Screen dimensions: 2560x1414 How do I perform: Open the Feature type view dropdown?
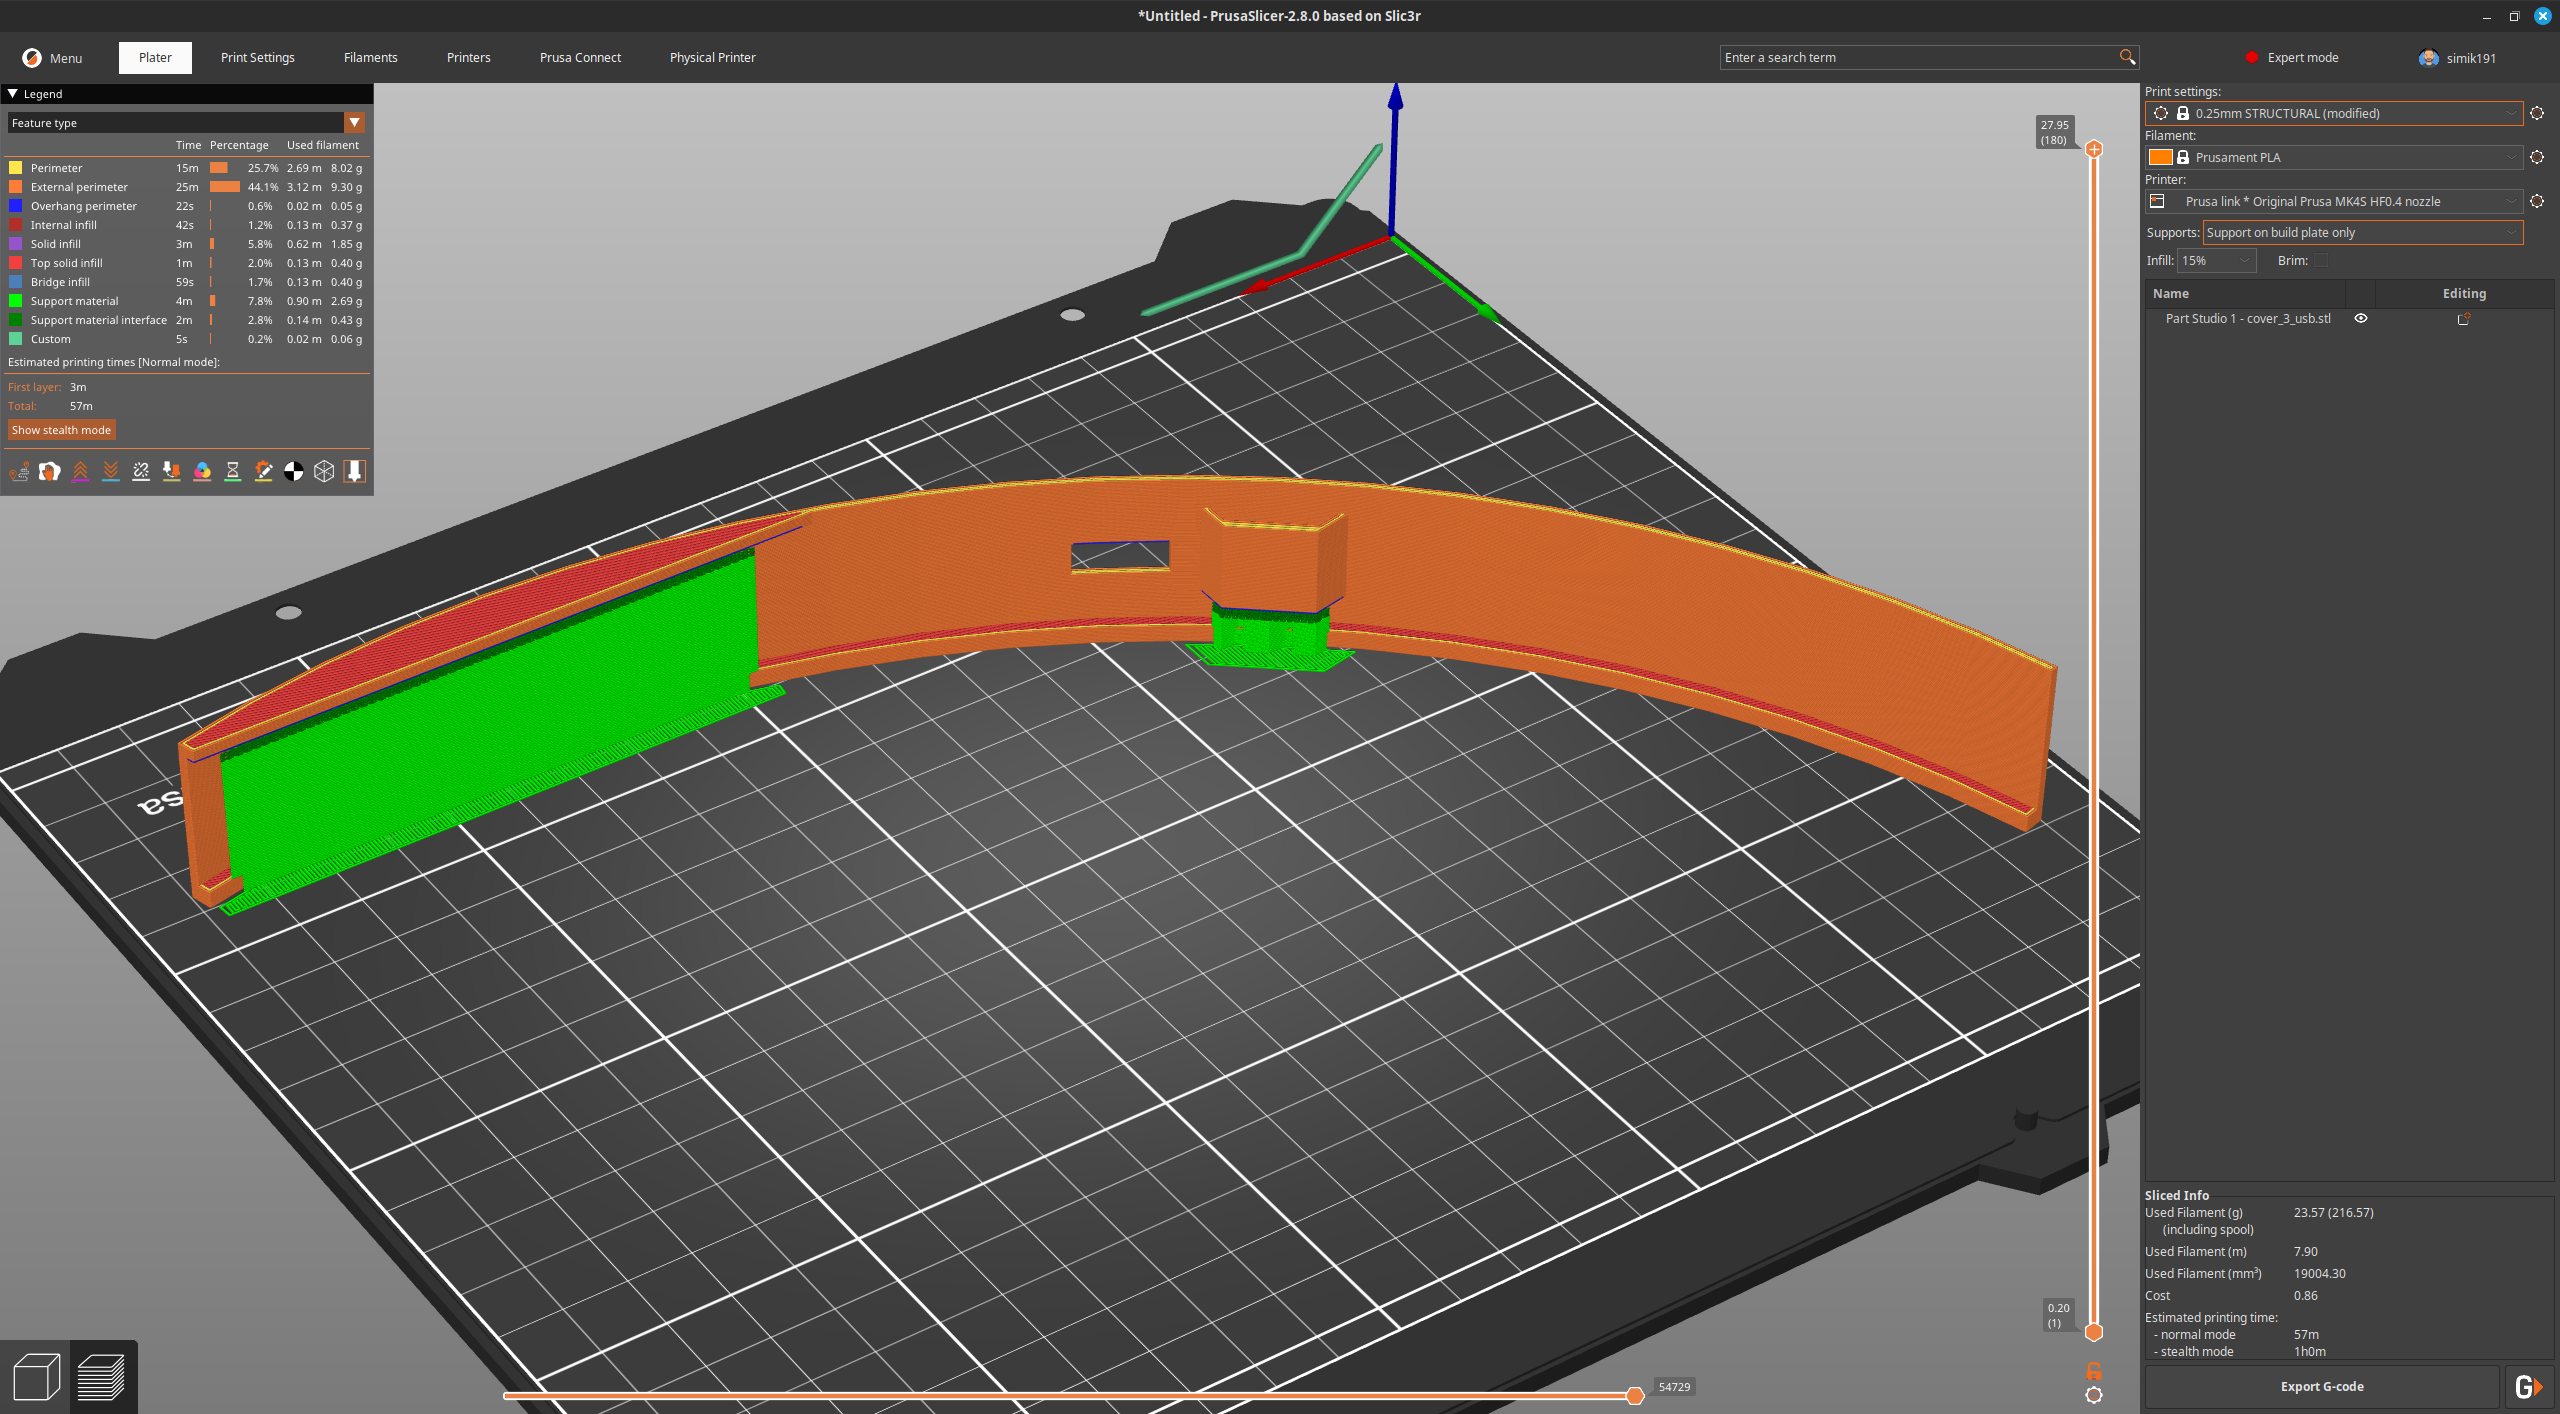186,122
